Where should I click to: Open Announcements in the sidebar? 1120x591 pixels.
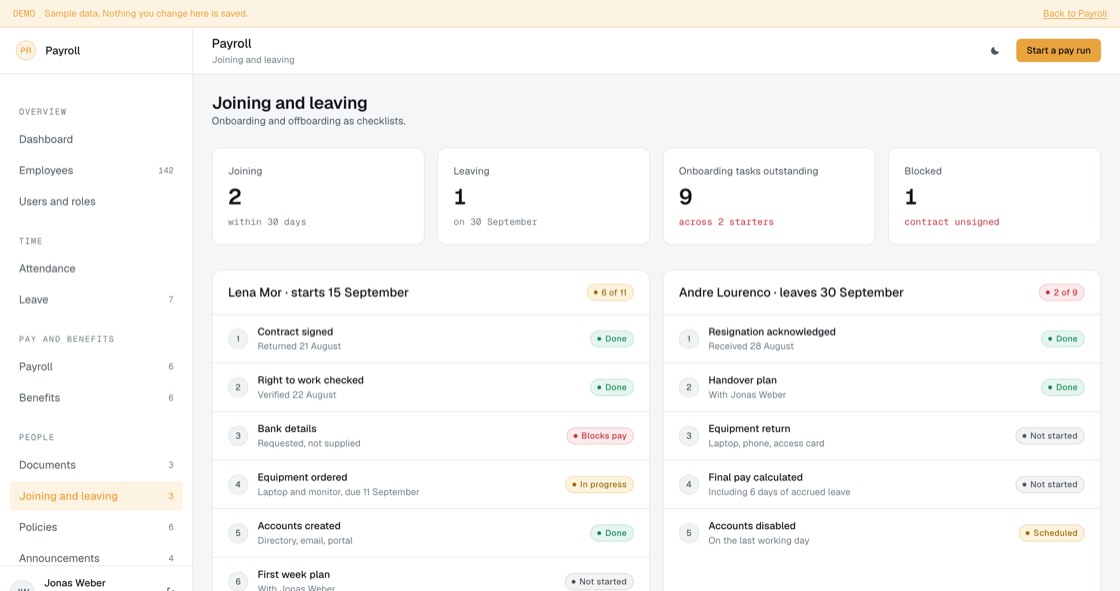click(96, 558)
